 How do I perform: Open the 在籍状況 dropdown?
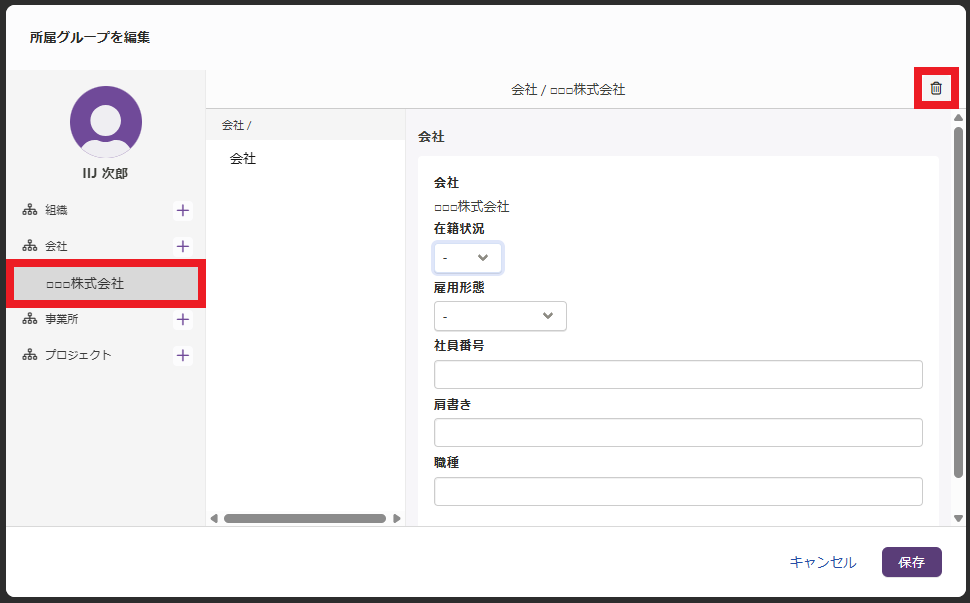[x=467, y=258]
